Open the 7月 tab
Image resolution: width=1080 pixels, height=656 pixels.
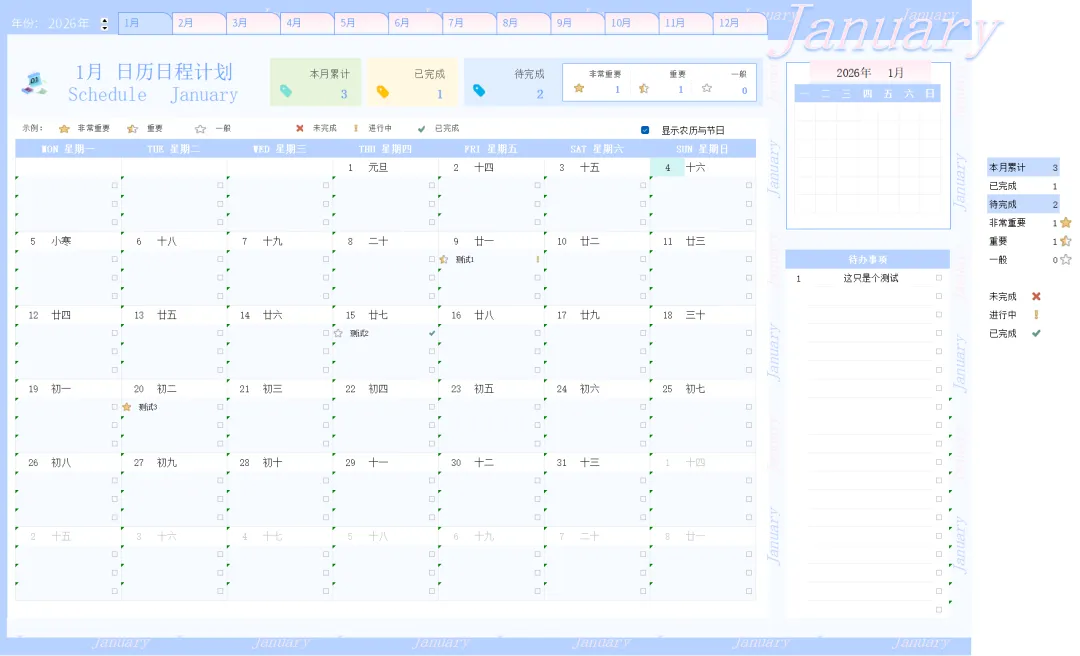click(x=470, y=23)
